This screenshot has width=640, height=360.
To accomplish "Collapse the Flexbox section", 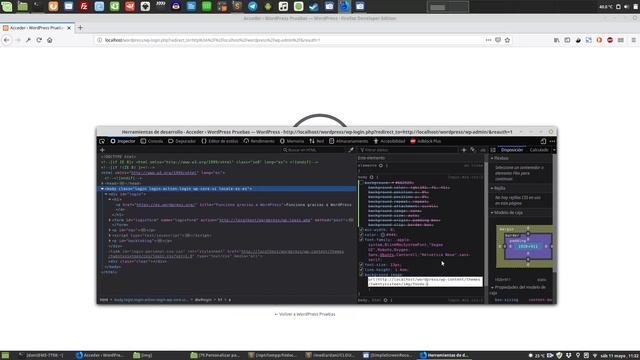I will (x=492, y=158).
